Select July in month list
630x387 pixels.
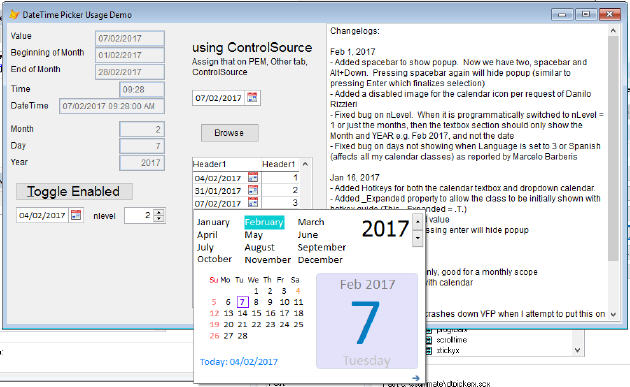coord(205,247)
